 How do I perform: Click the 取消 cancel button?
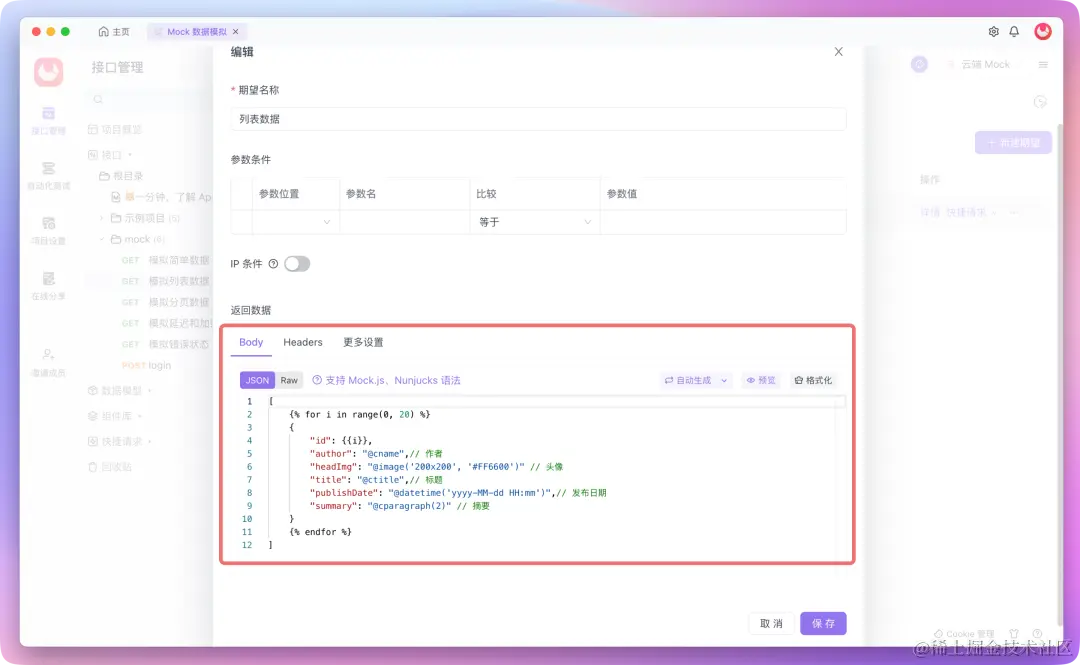pyautogui.click(x=771, y=624)
